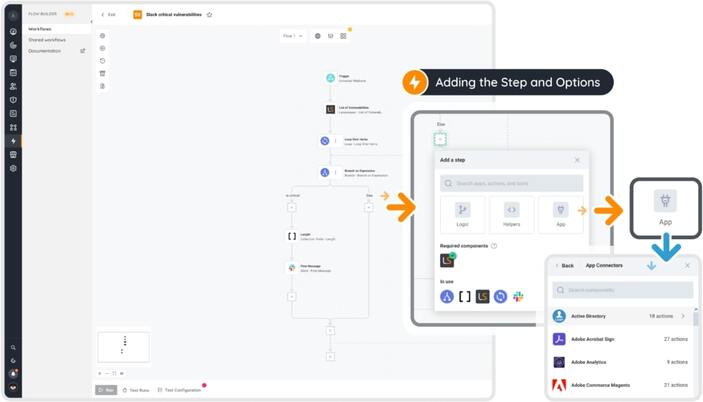
Task: Click the Run button
Action: (106, 389)
